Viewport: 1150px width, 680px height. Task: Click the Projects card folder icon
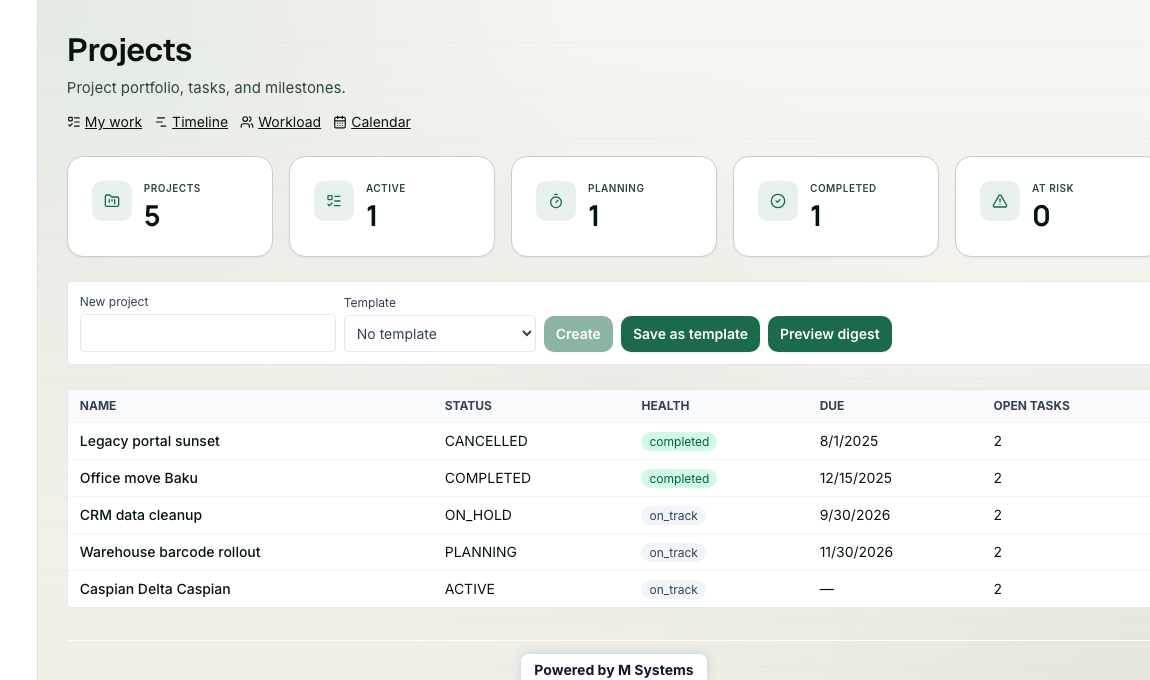click(x=111, y=201)
